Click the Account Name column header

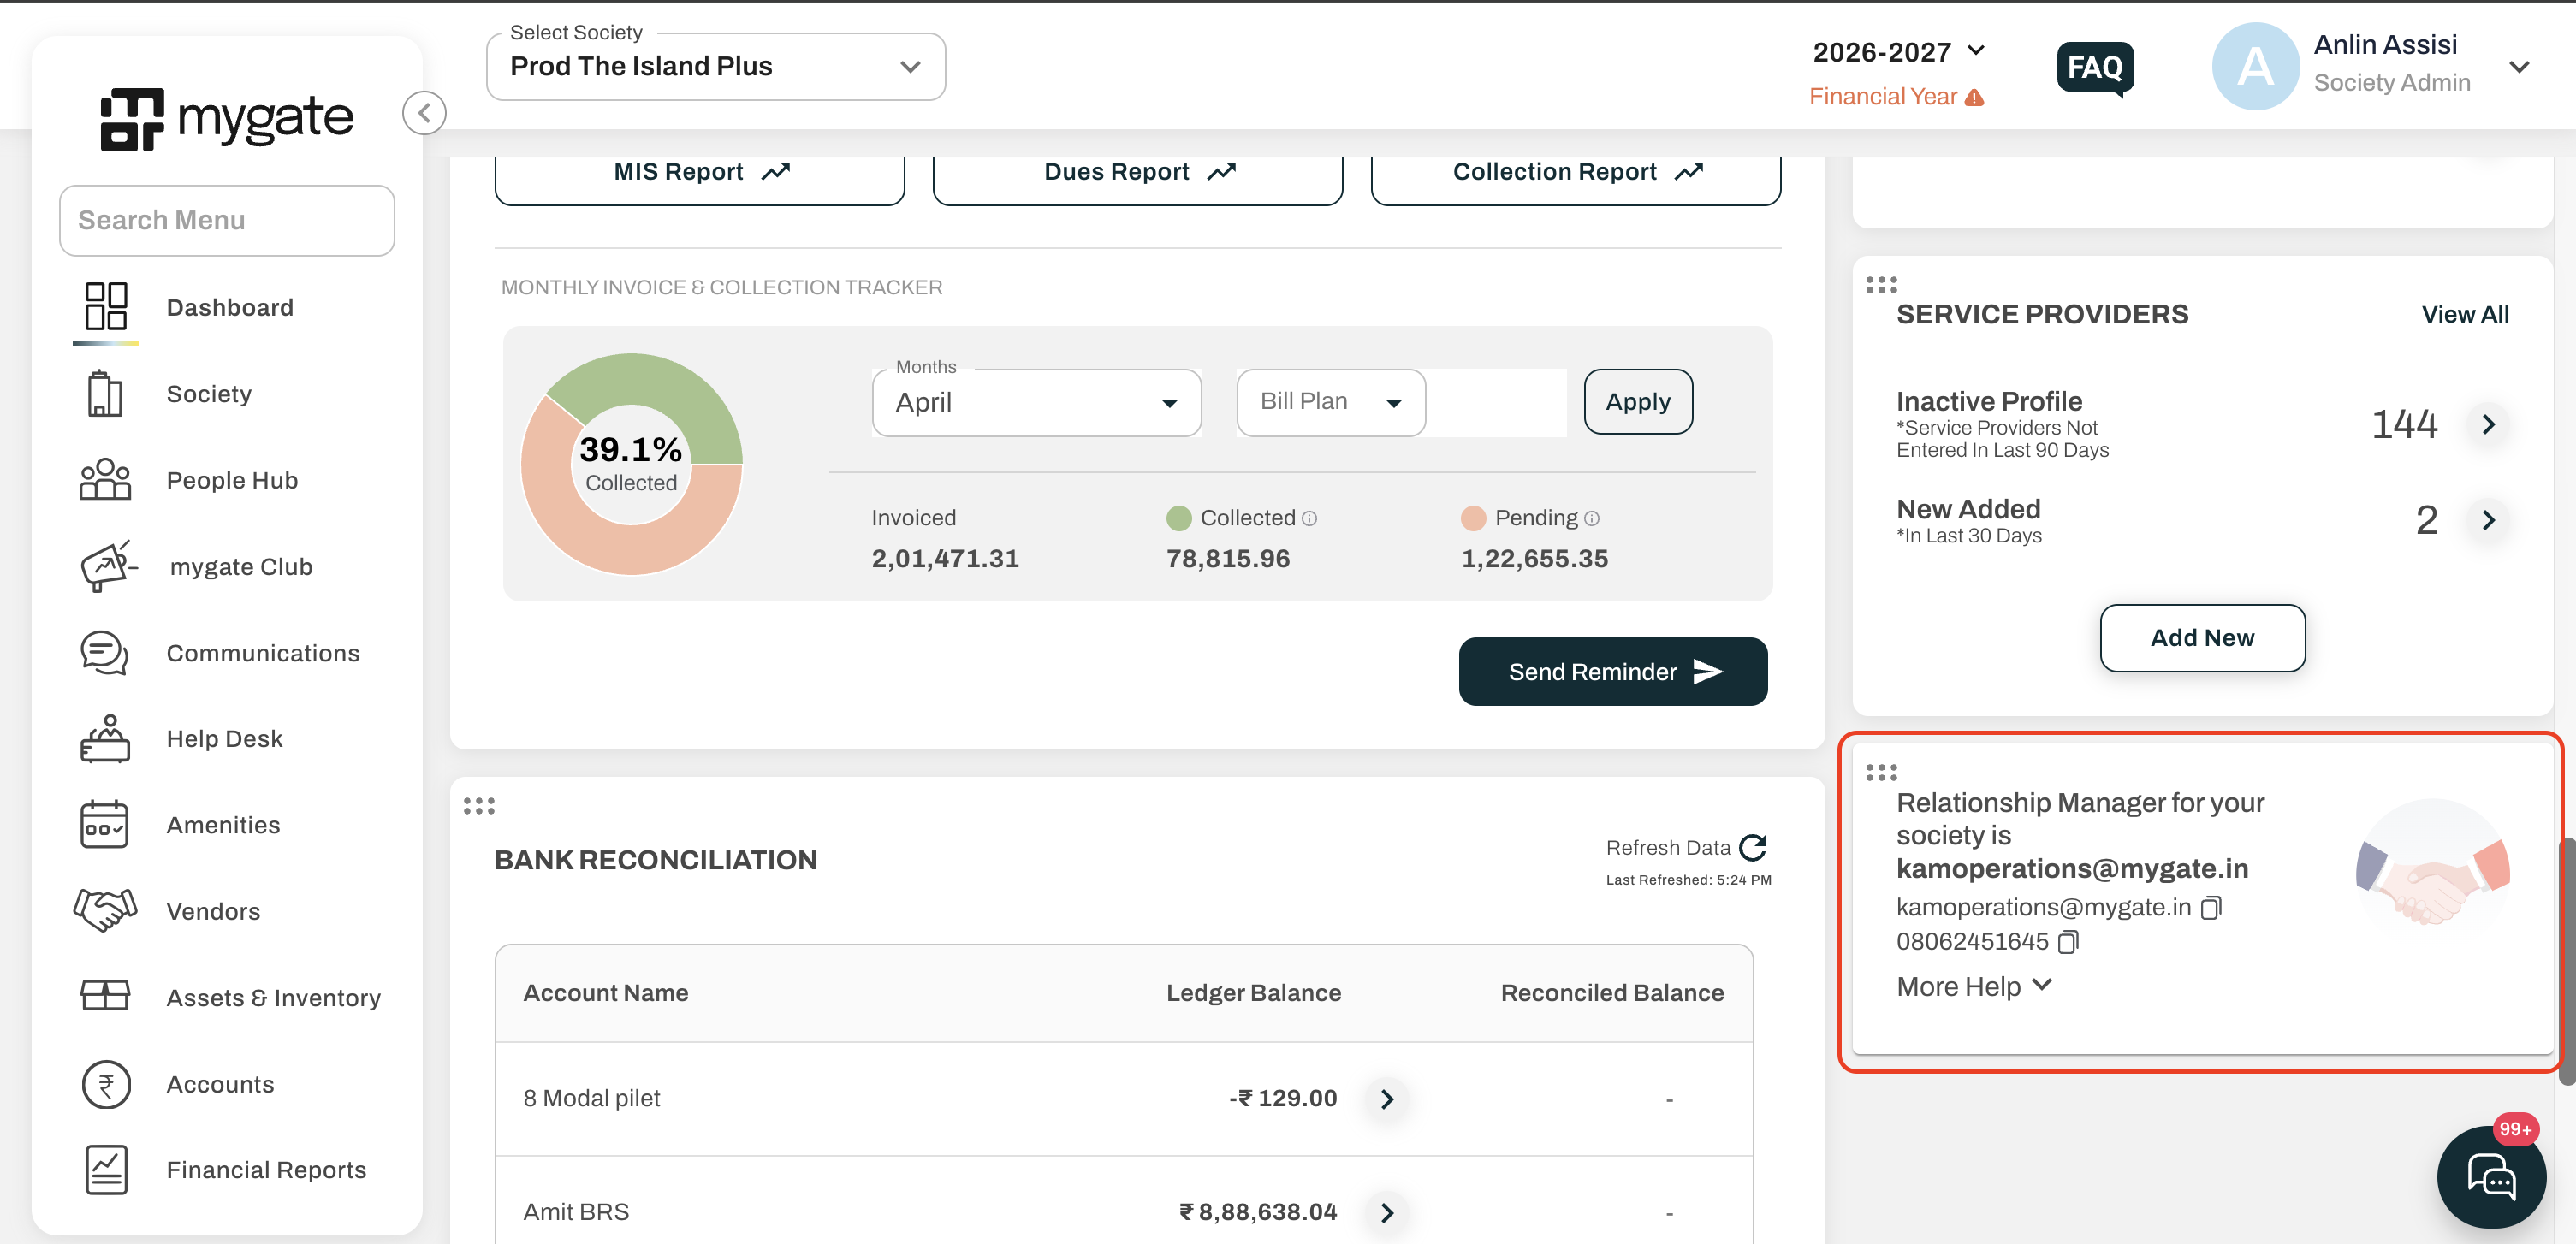[606, 993]
